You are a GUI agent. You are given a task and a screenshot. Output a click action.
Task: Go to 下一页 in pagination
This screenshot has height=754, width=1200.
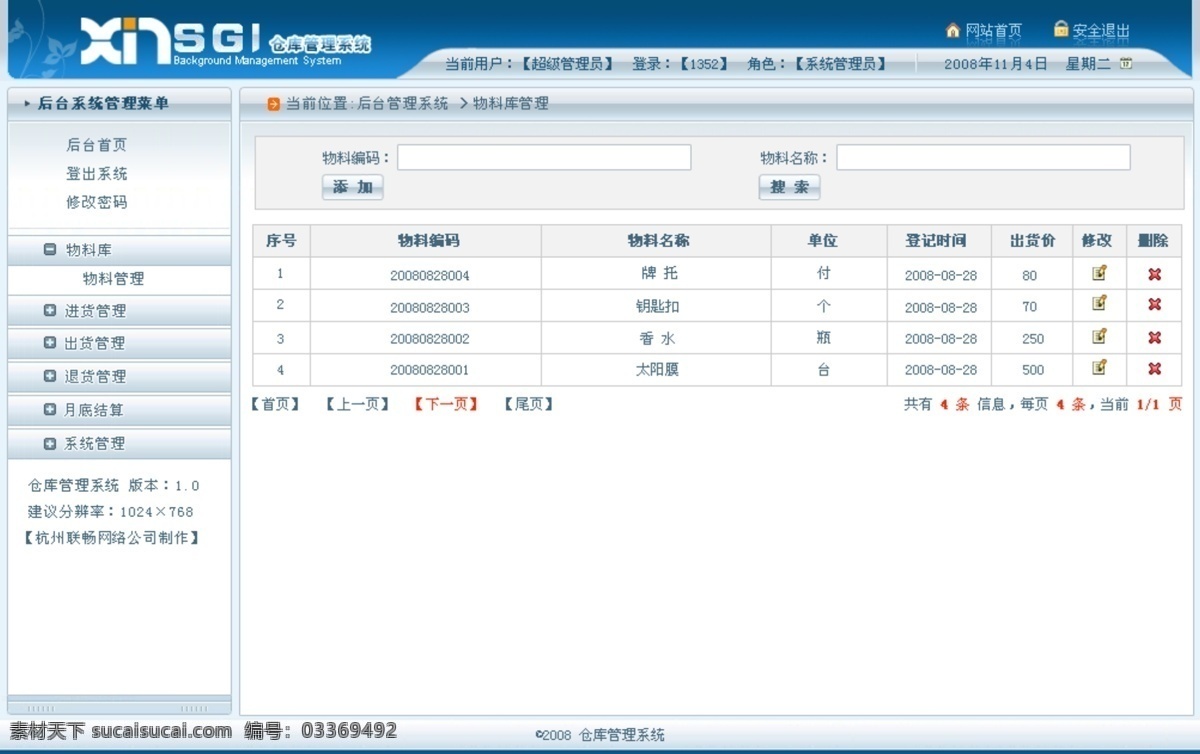point(446,404)
